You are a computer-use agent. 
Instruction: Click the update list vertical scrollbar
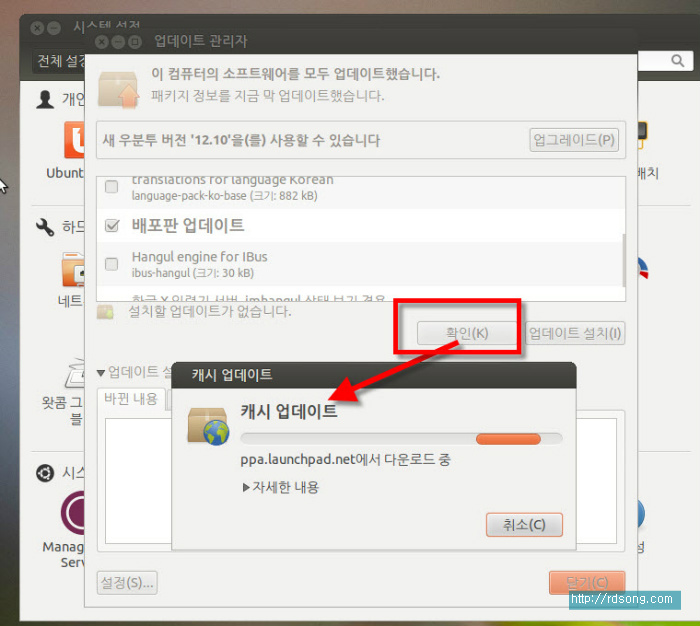625,259
